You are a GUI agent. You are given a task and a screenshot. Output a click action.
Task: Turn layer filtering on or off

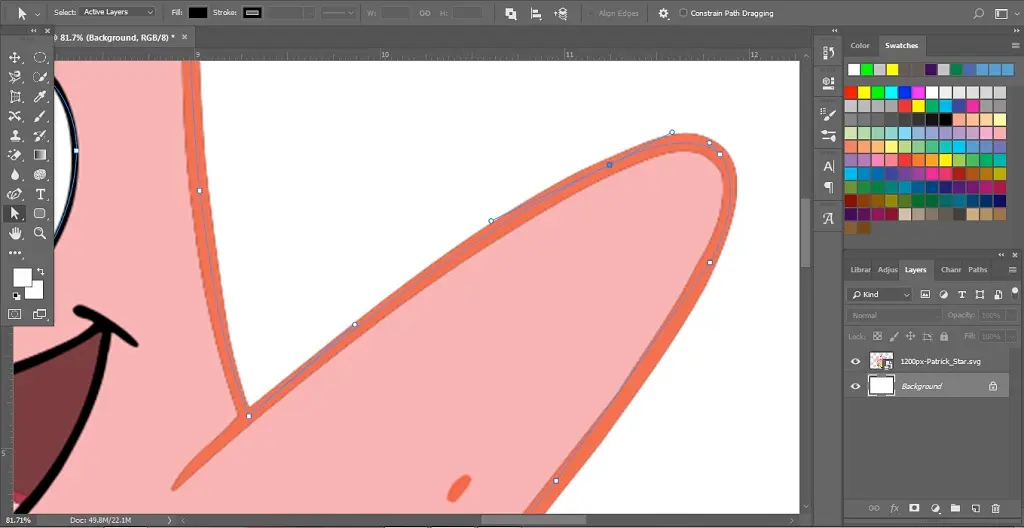[x=1015, y=292]
